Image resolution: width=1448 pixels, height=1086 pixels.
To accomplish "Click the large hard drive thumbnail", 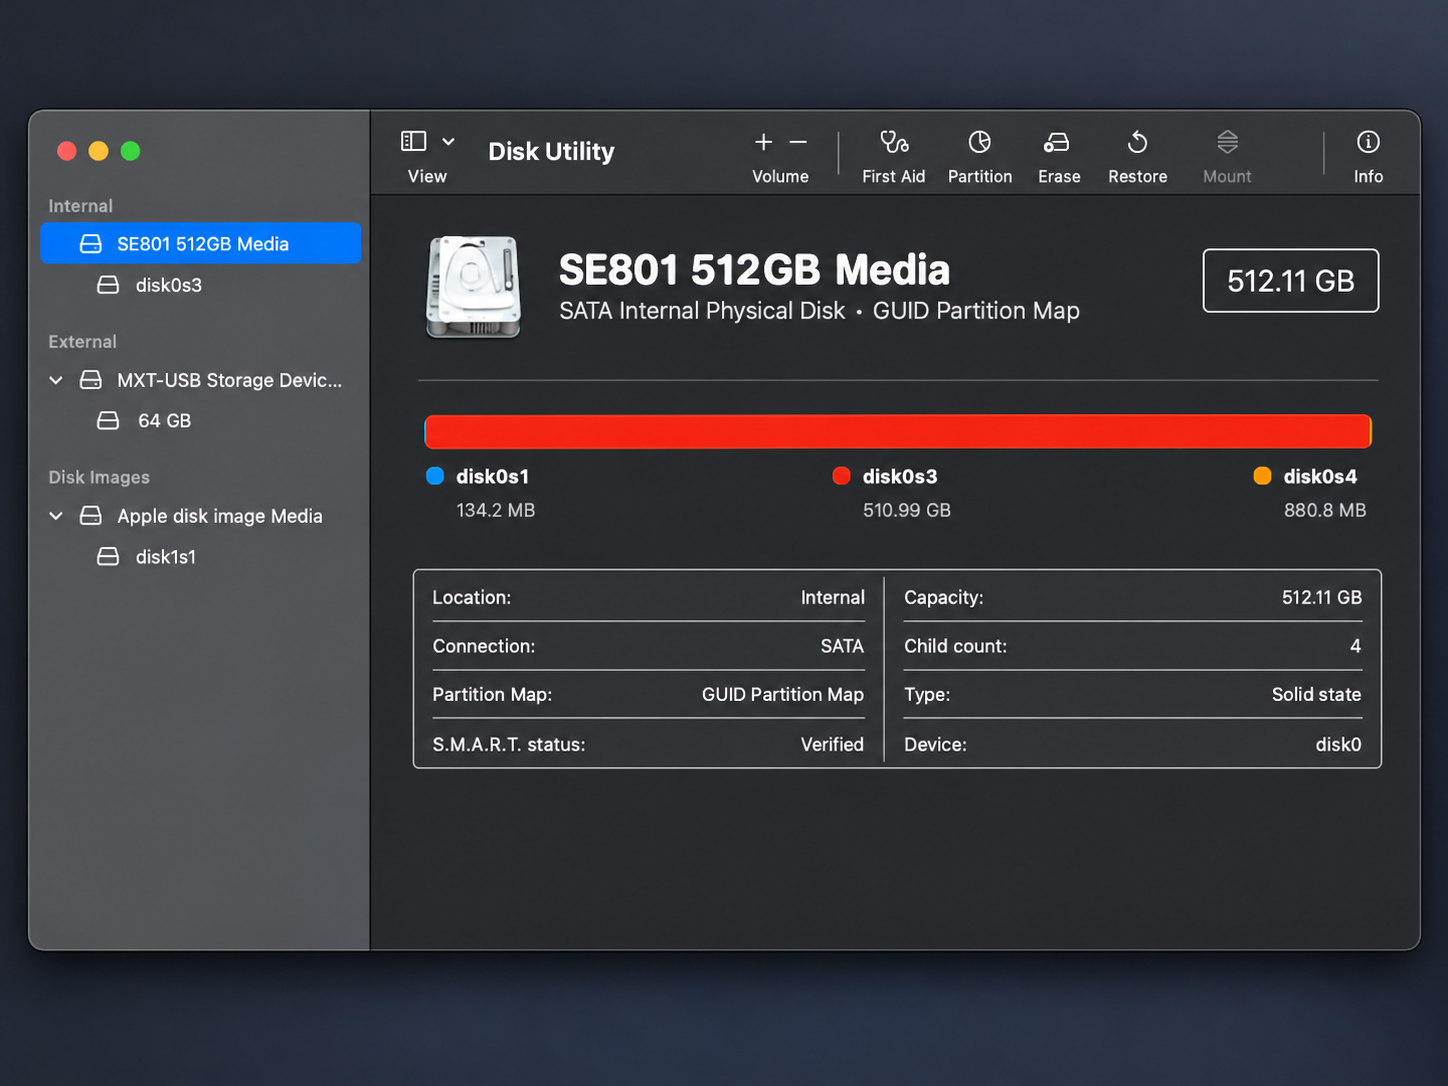I will [x=474, y=288].
